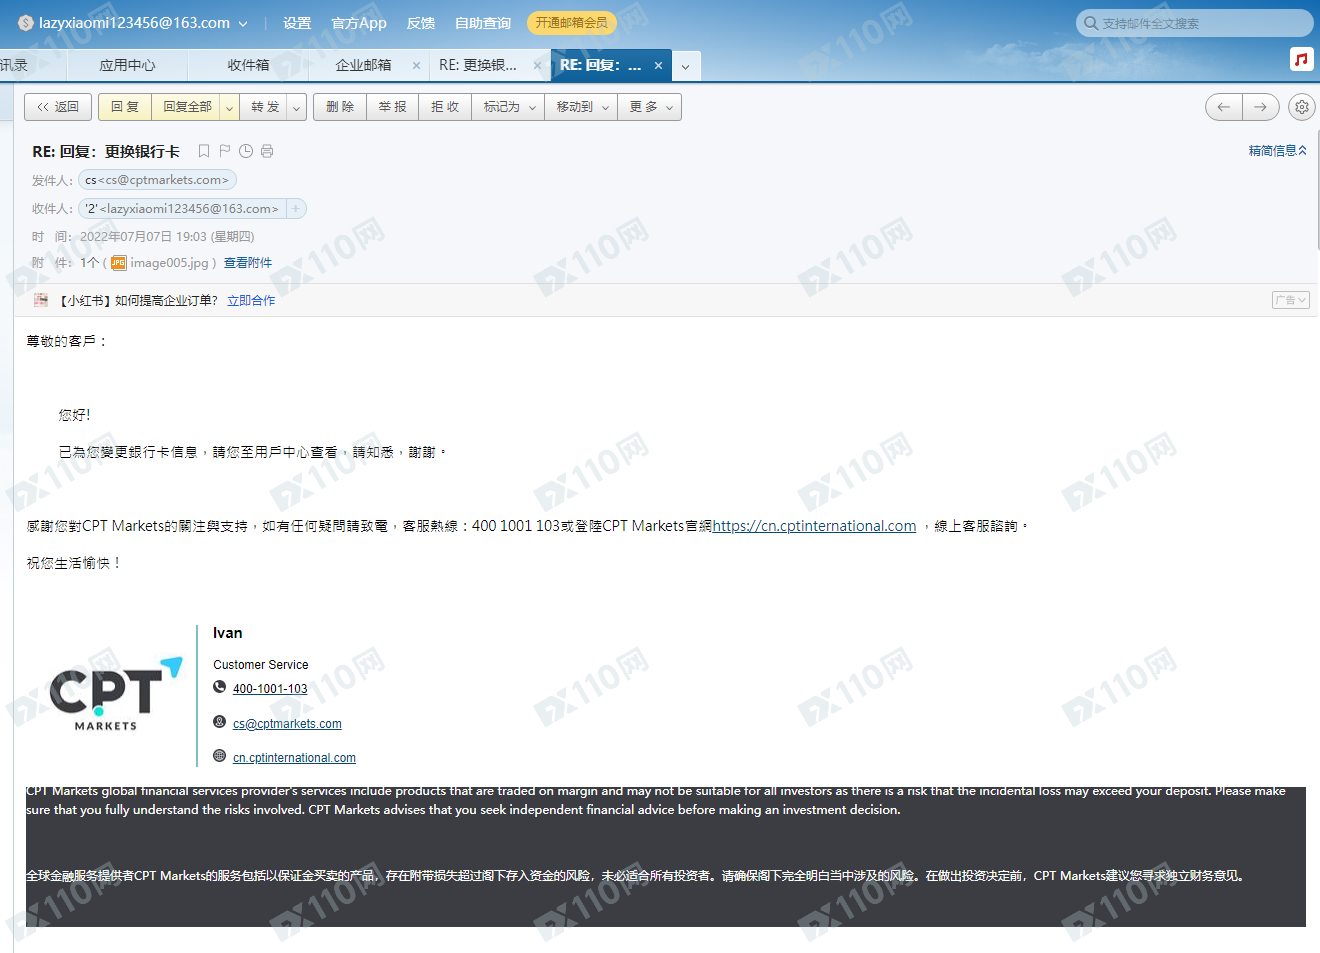Expand the tab list overflow chevron
Image resolution: width=1320 pixels, height=953 pixels.
pyautogui.click(x=685, y=66)
